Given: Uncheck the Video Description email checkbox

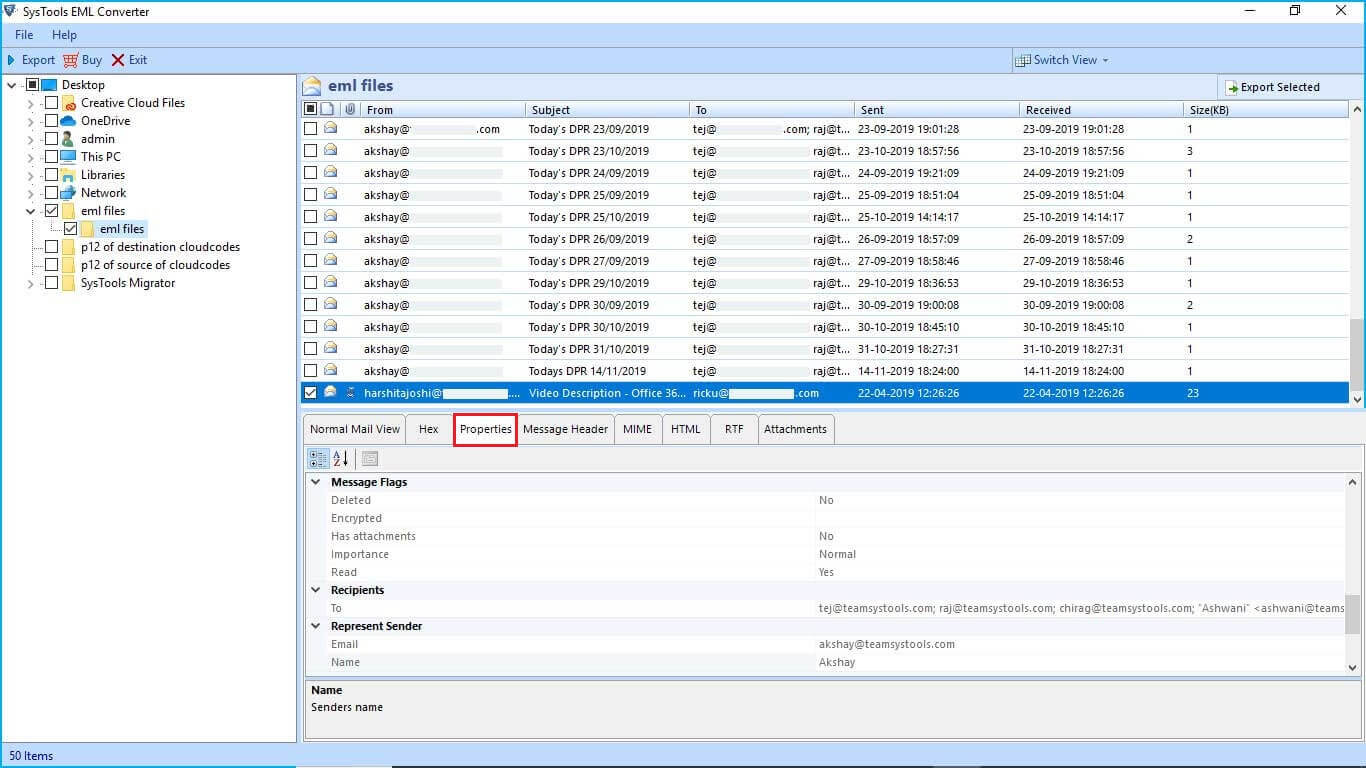Looking at the screenshot, I should coord(311,393).
